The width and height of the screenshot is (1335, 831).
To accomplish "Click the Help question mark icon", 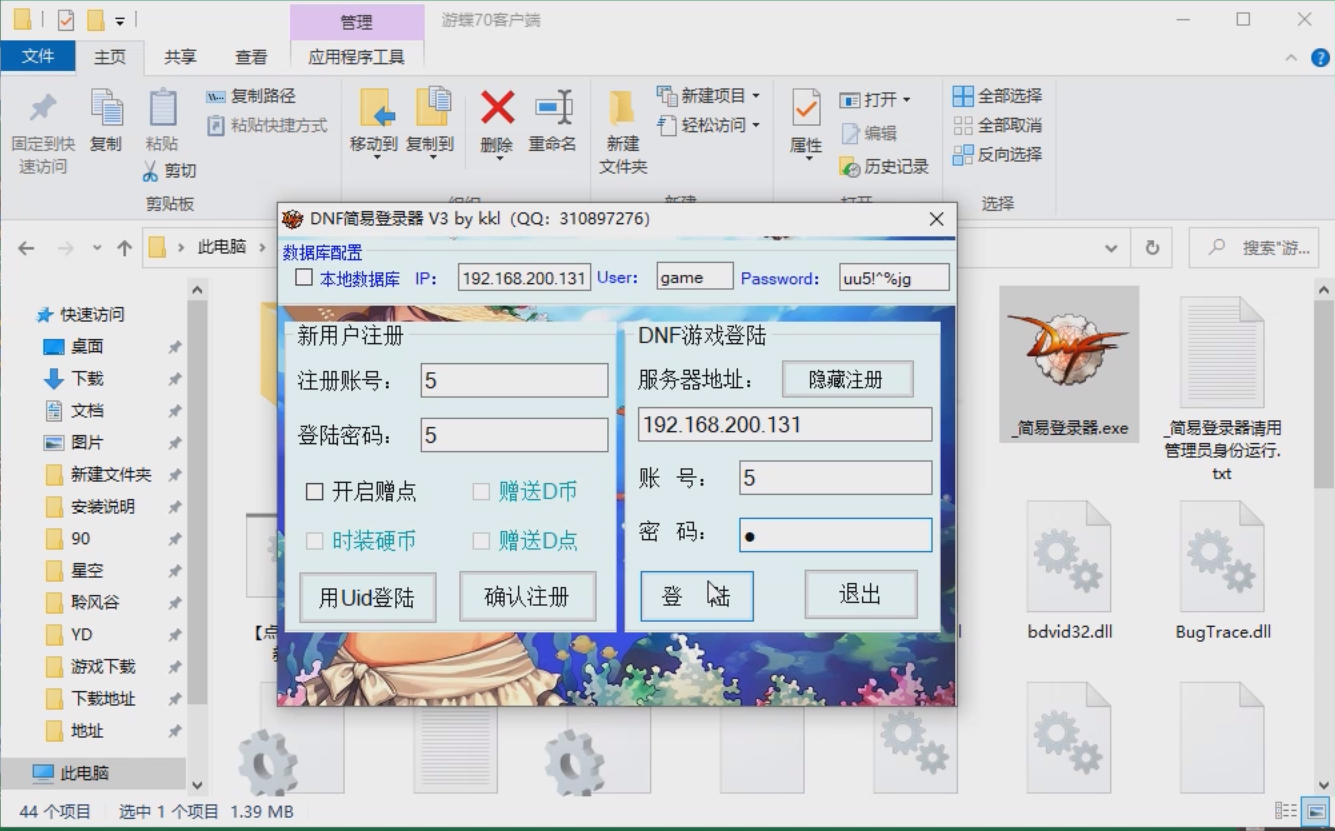I will point(1320,58).
